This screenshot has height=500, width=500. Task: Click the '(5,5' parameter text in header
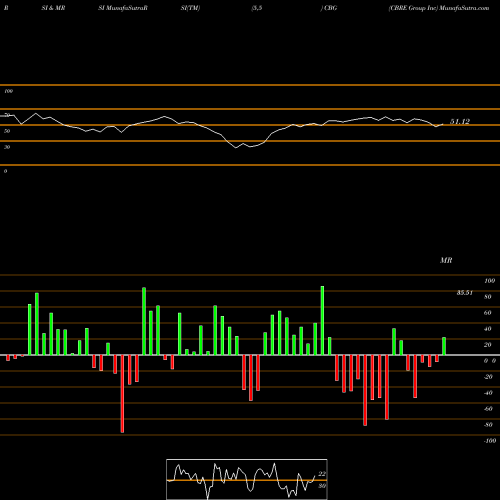point(257,8)
